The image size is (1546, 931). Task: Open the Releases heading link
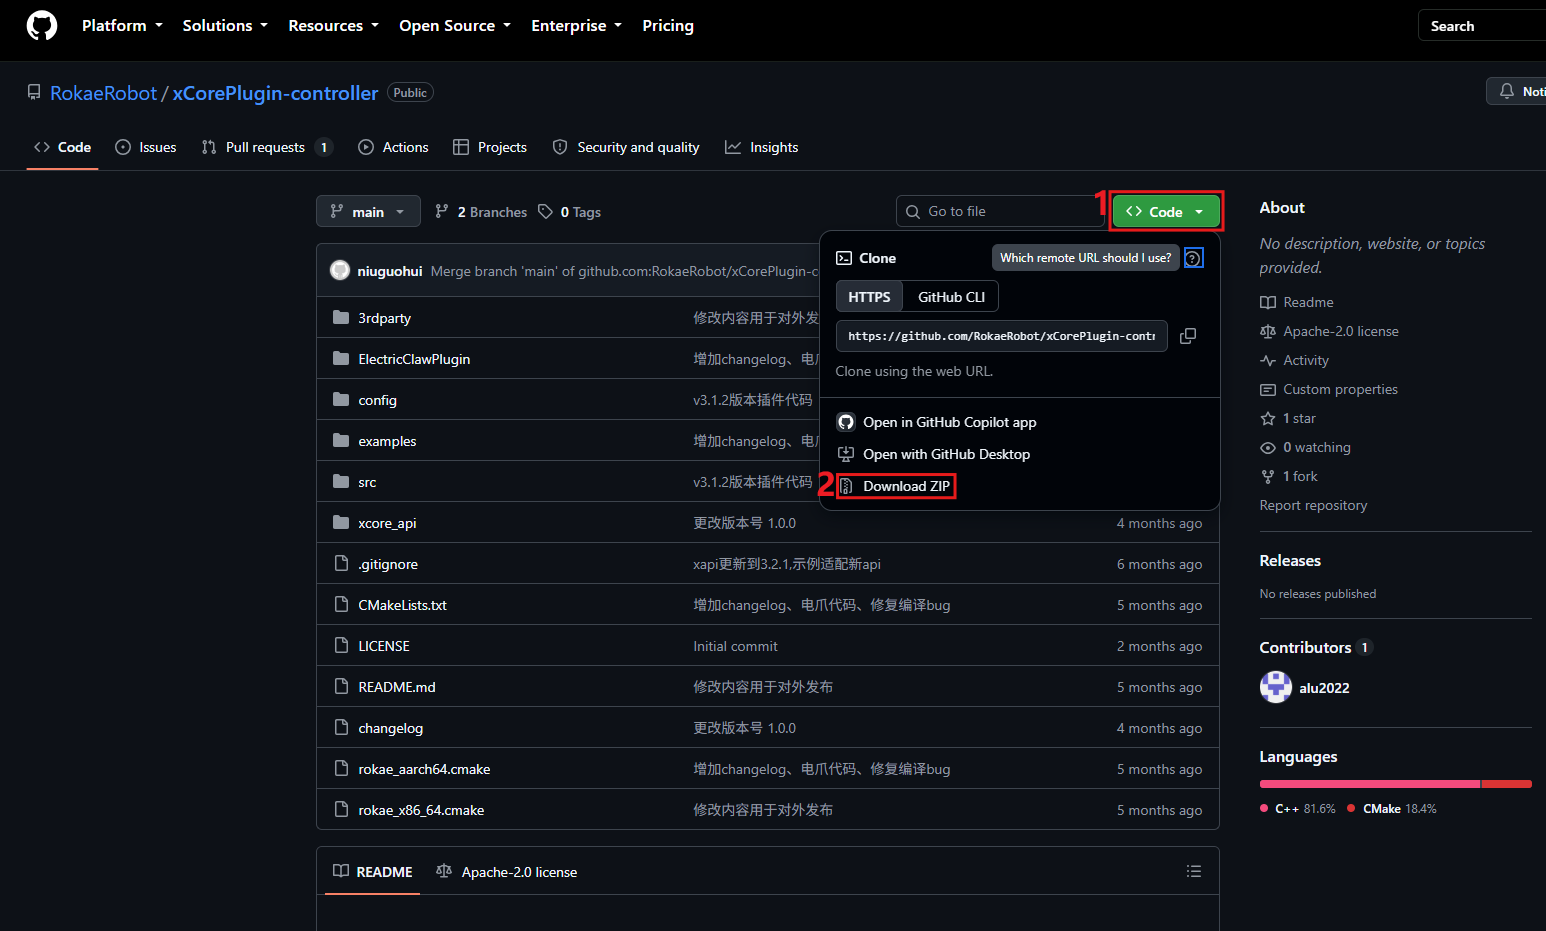click(x=1290, y=561)
